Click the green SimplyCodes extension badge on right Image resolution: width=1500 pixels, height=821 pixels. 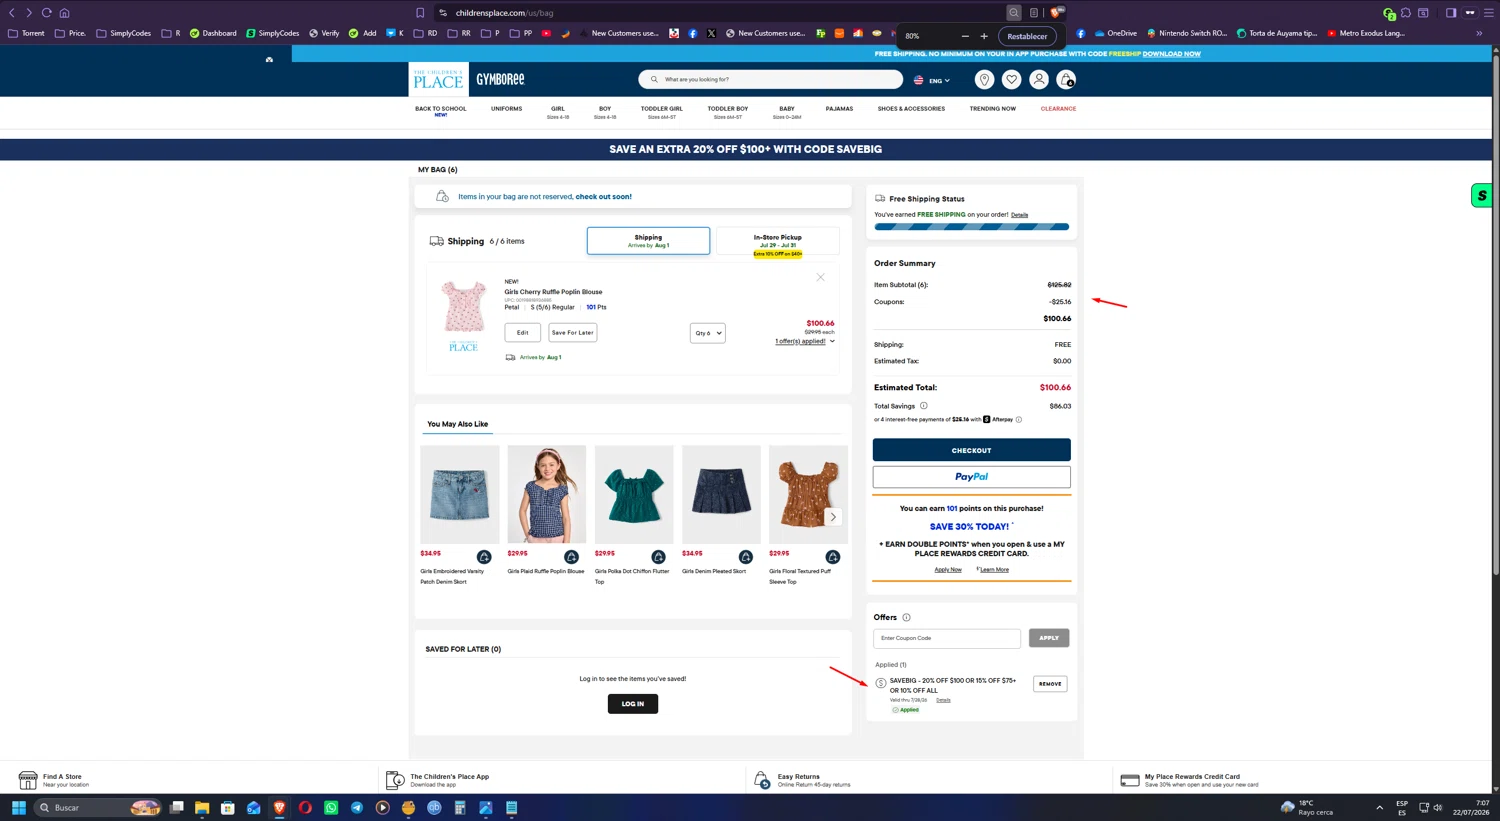[x=1482, y=195]
